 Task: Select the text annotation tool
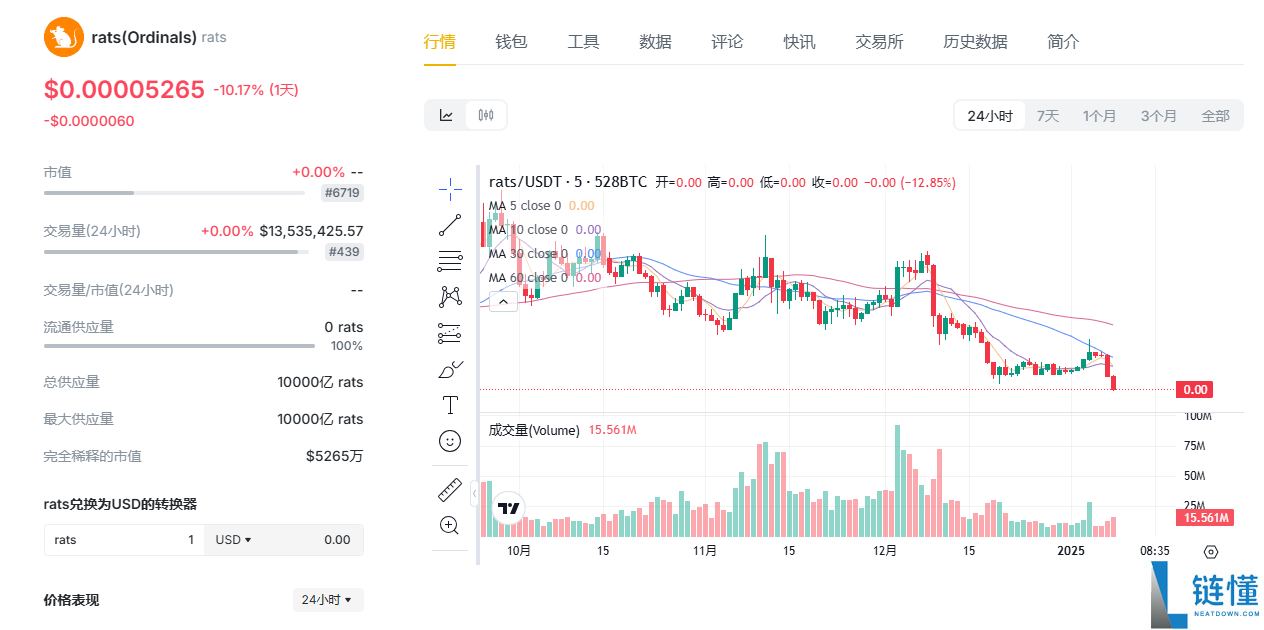pyautogui.click(x=450, y=405)
